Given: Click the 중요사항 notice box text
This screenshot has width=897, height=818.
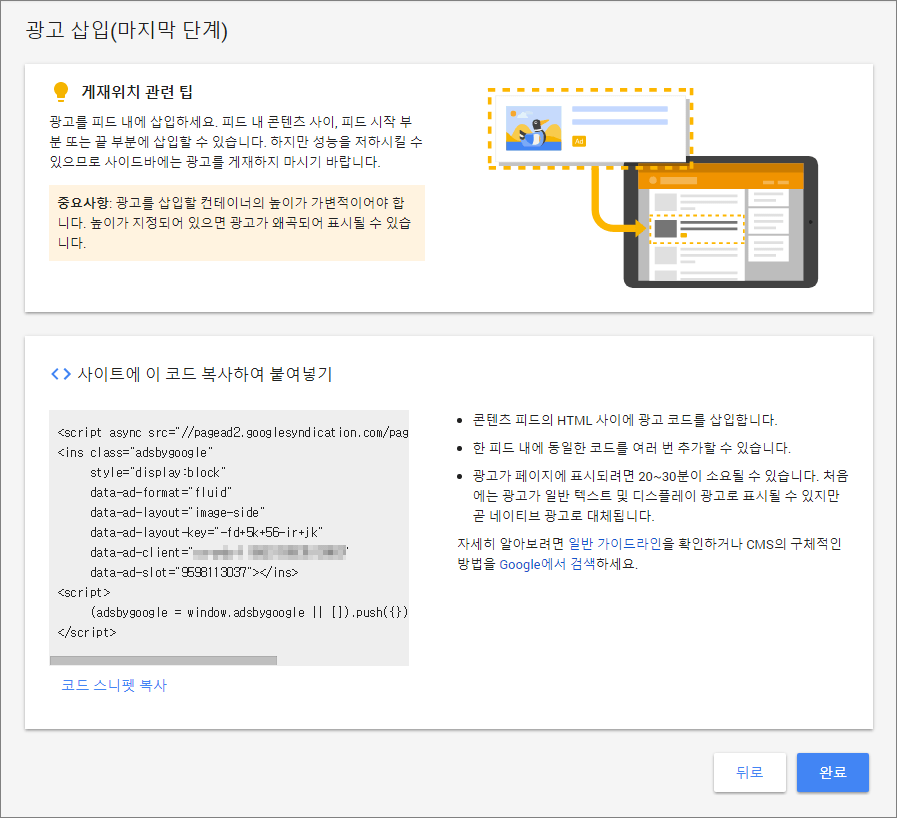Looking at the screenshot, I should (x=237, y=223).
